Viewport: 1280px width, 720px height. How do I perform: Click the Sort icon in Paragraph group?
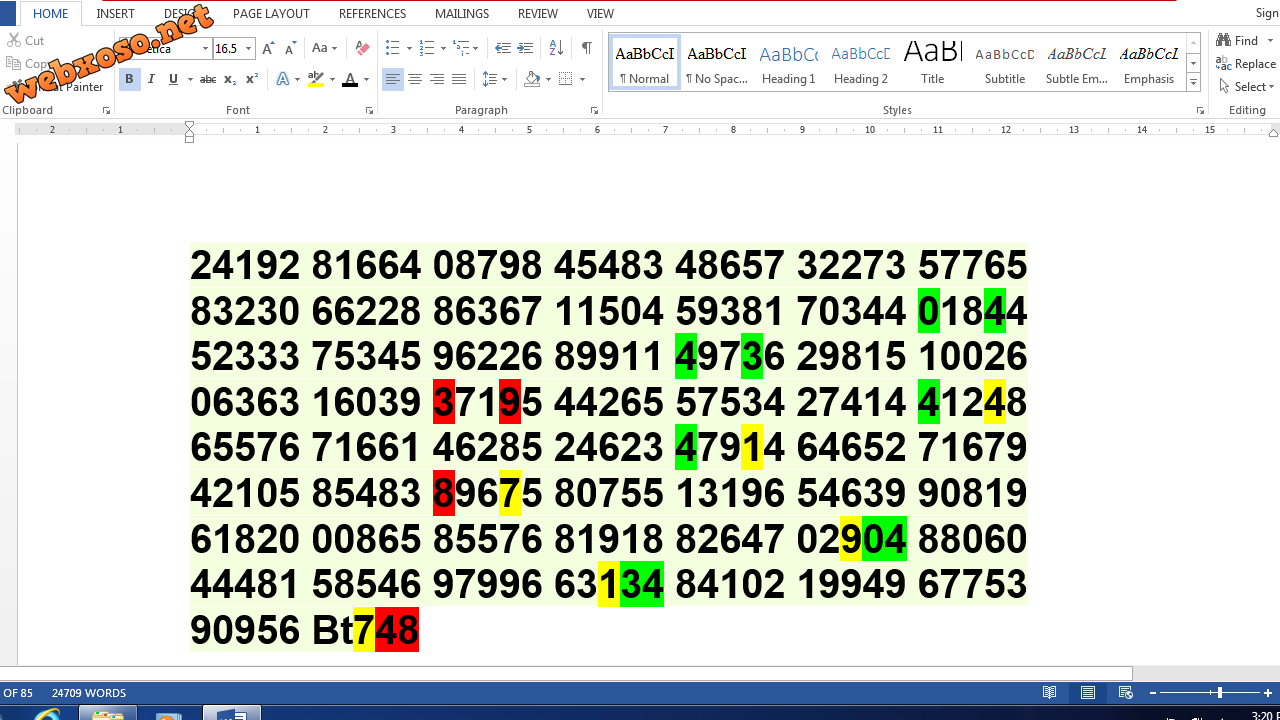[556, 48]
